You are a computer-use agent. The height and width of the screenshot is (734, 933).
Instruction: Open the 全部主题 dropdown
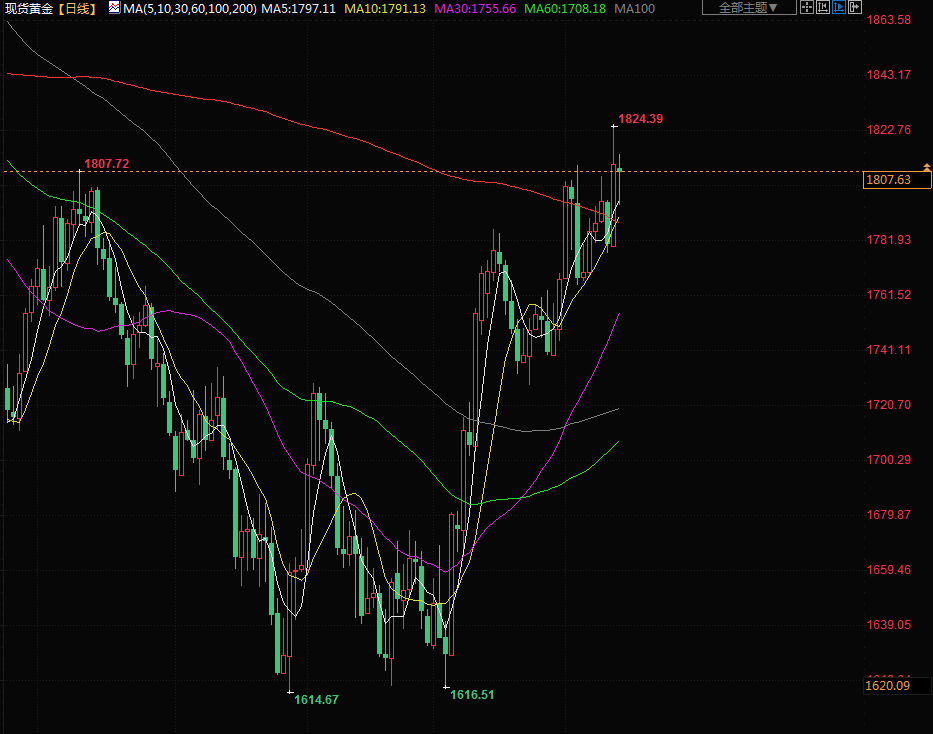(x=749, y=8)
